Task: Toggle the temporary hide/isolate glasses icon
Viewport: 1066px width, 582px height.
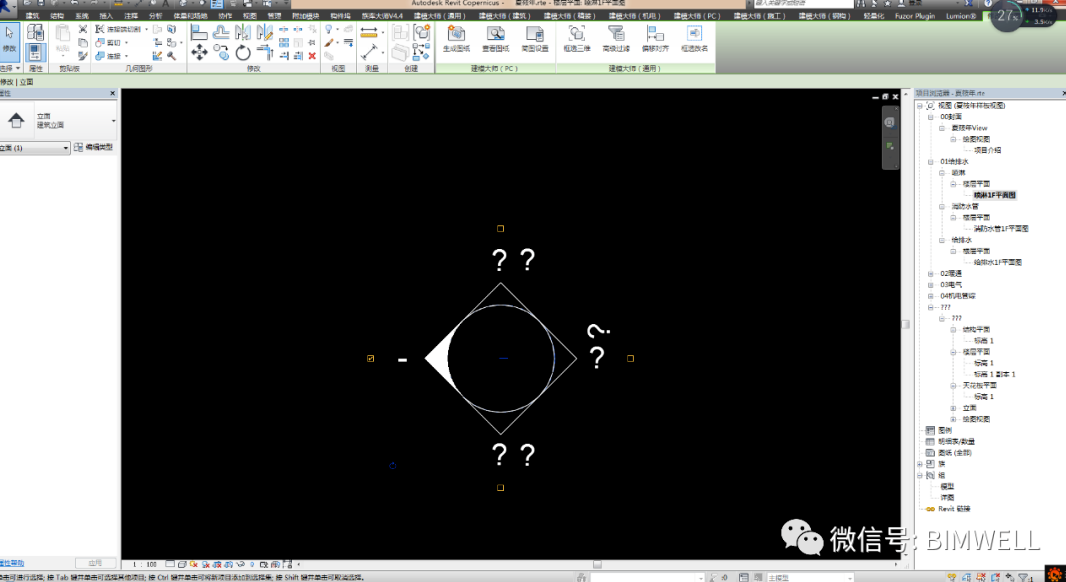Action: coord(240,565)
